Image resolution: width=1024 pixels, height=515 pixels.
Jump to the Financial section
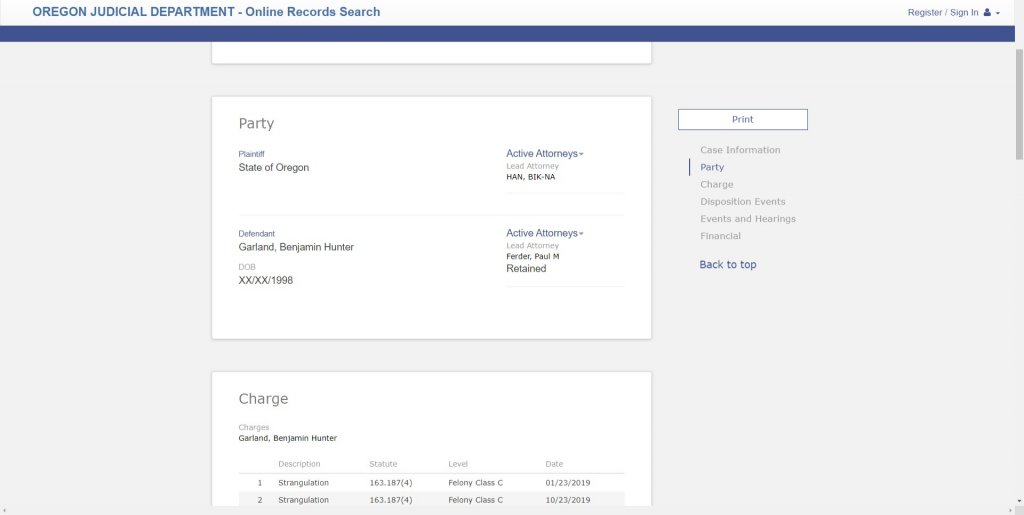(x=720, y=236)
